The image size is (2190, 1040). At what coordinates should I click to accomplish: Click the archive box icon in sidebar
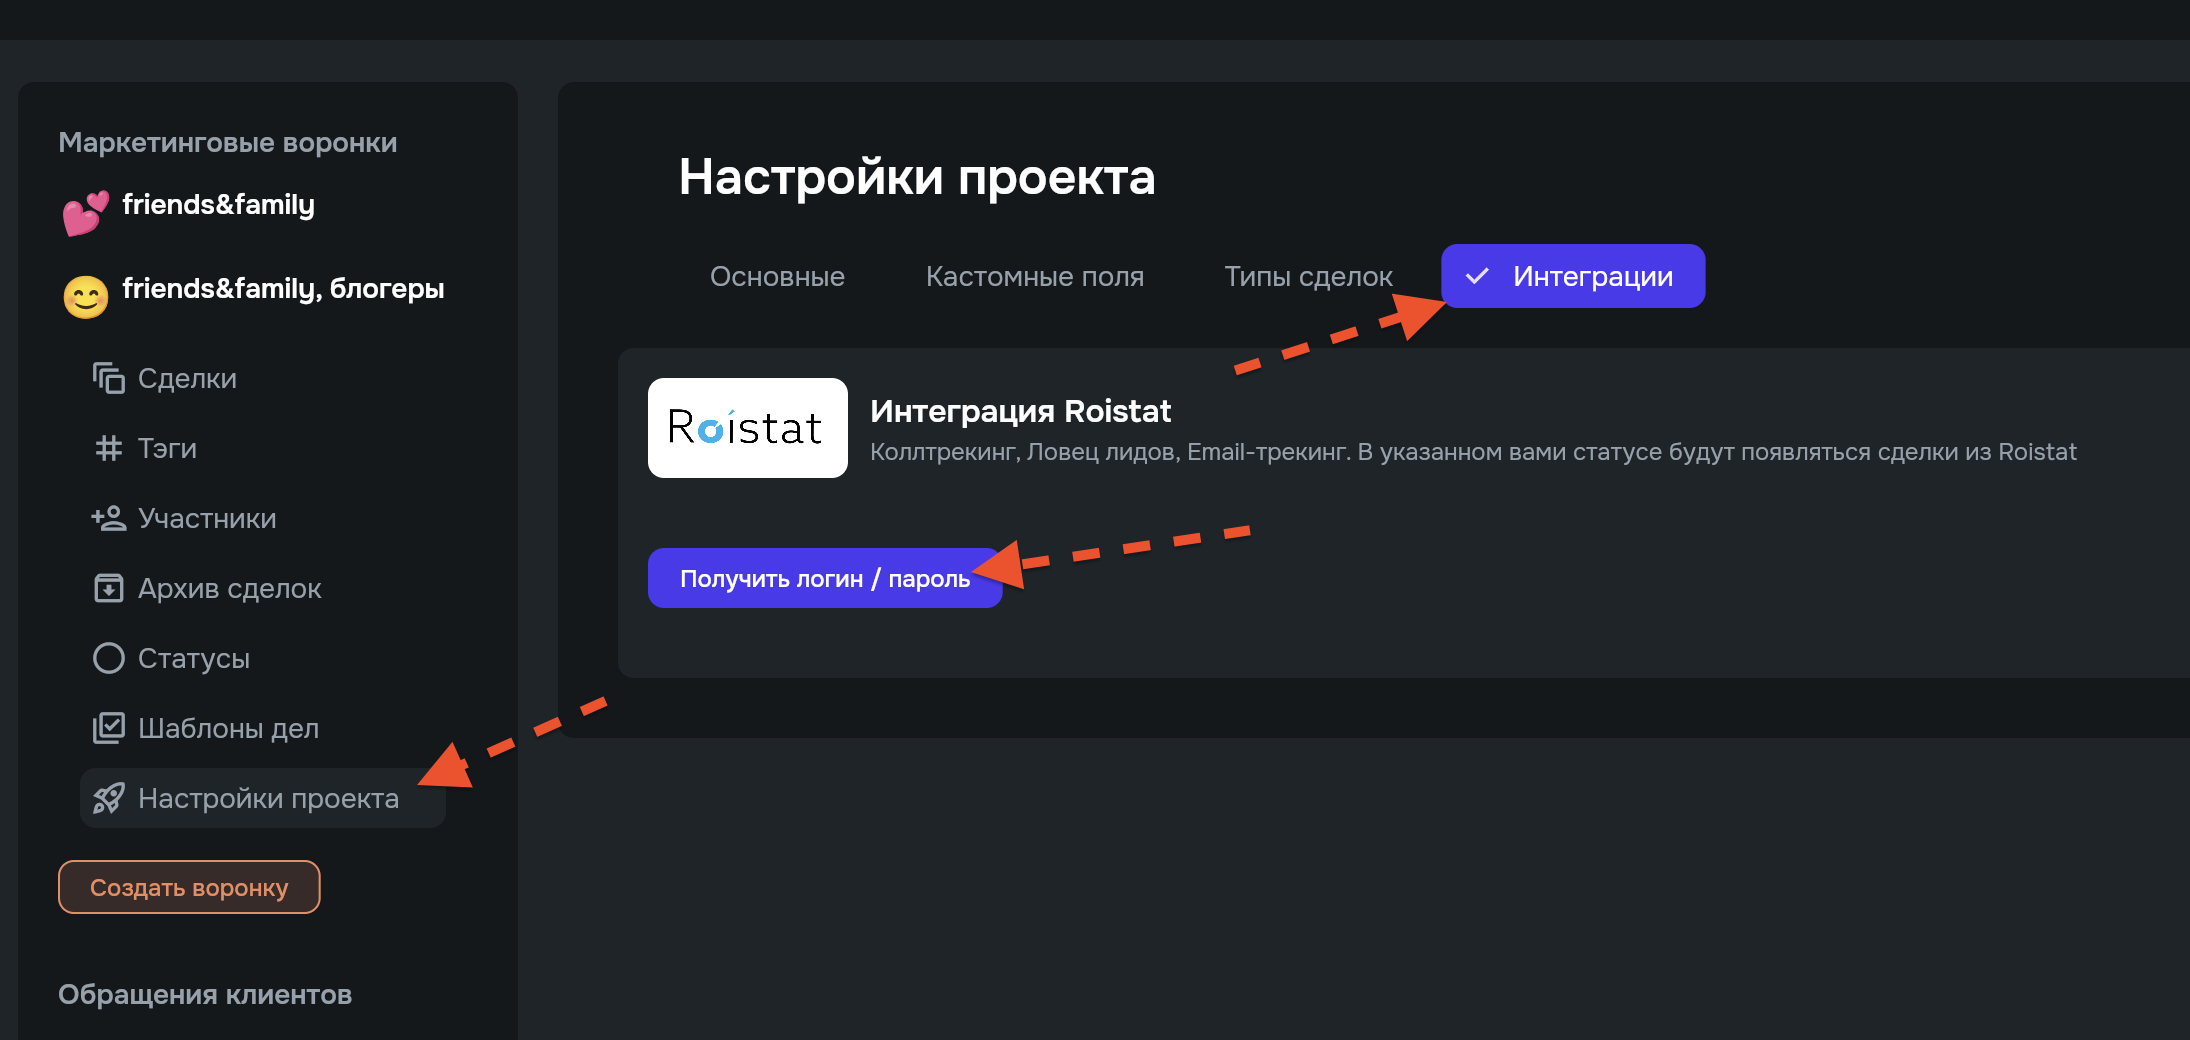(x=108, y=588)
